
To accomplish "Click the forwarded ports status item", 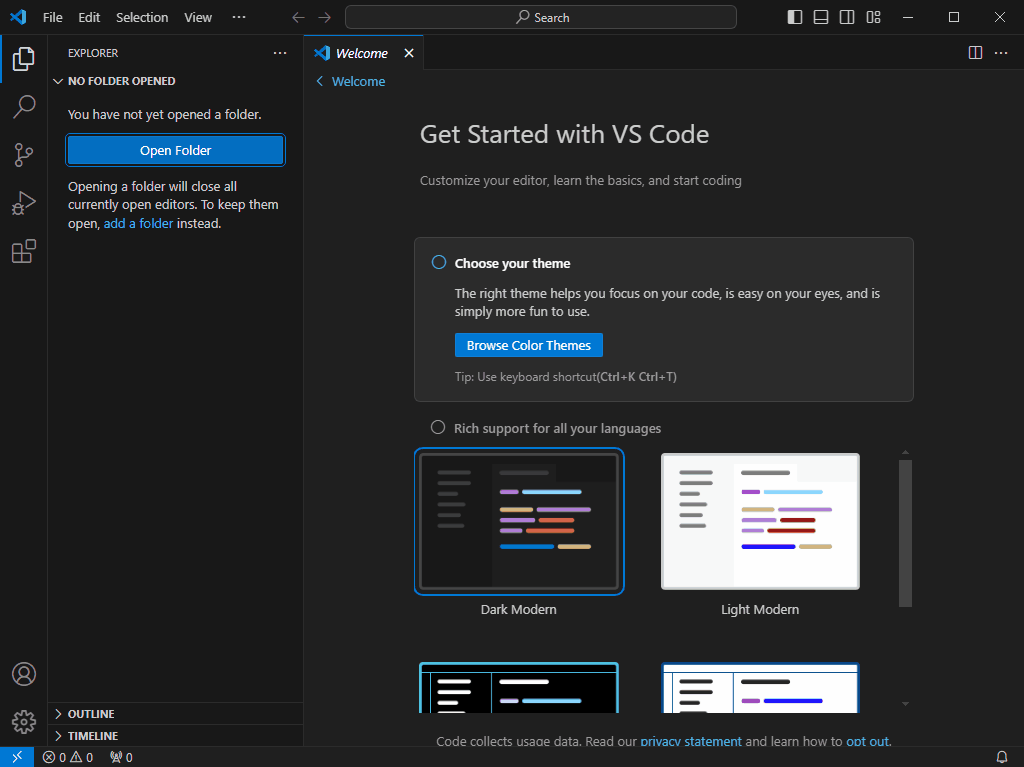I will pos(121,757).
